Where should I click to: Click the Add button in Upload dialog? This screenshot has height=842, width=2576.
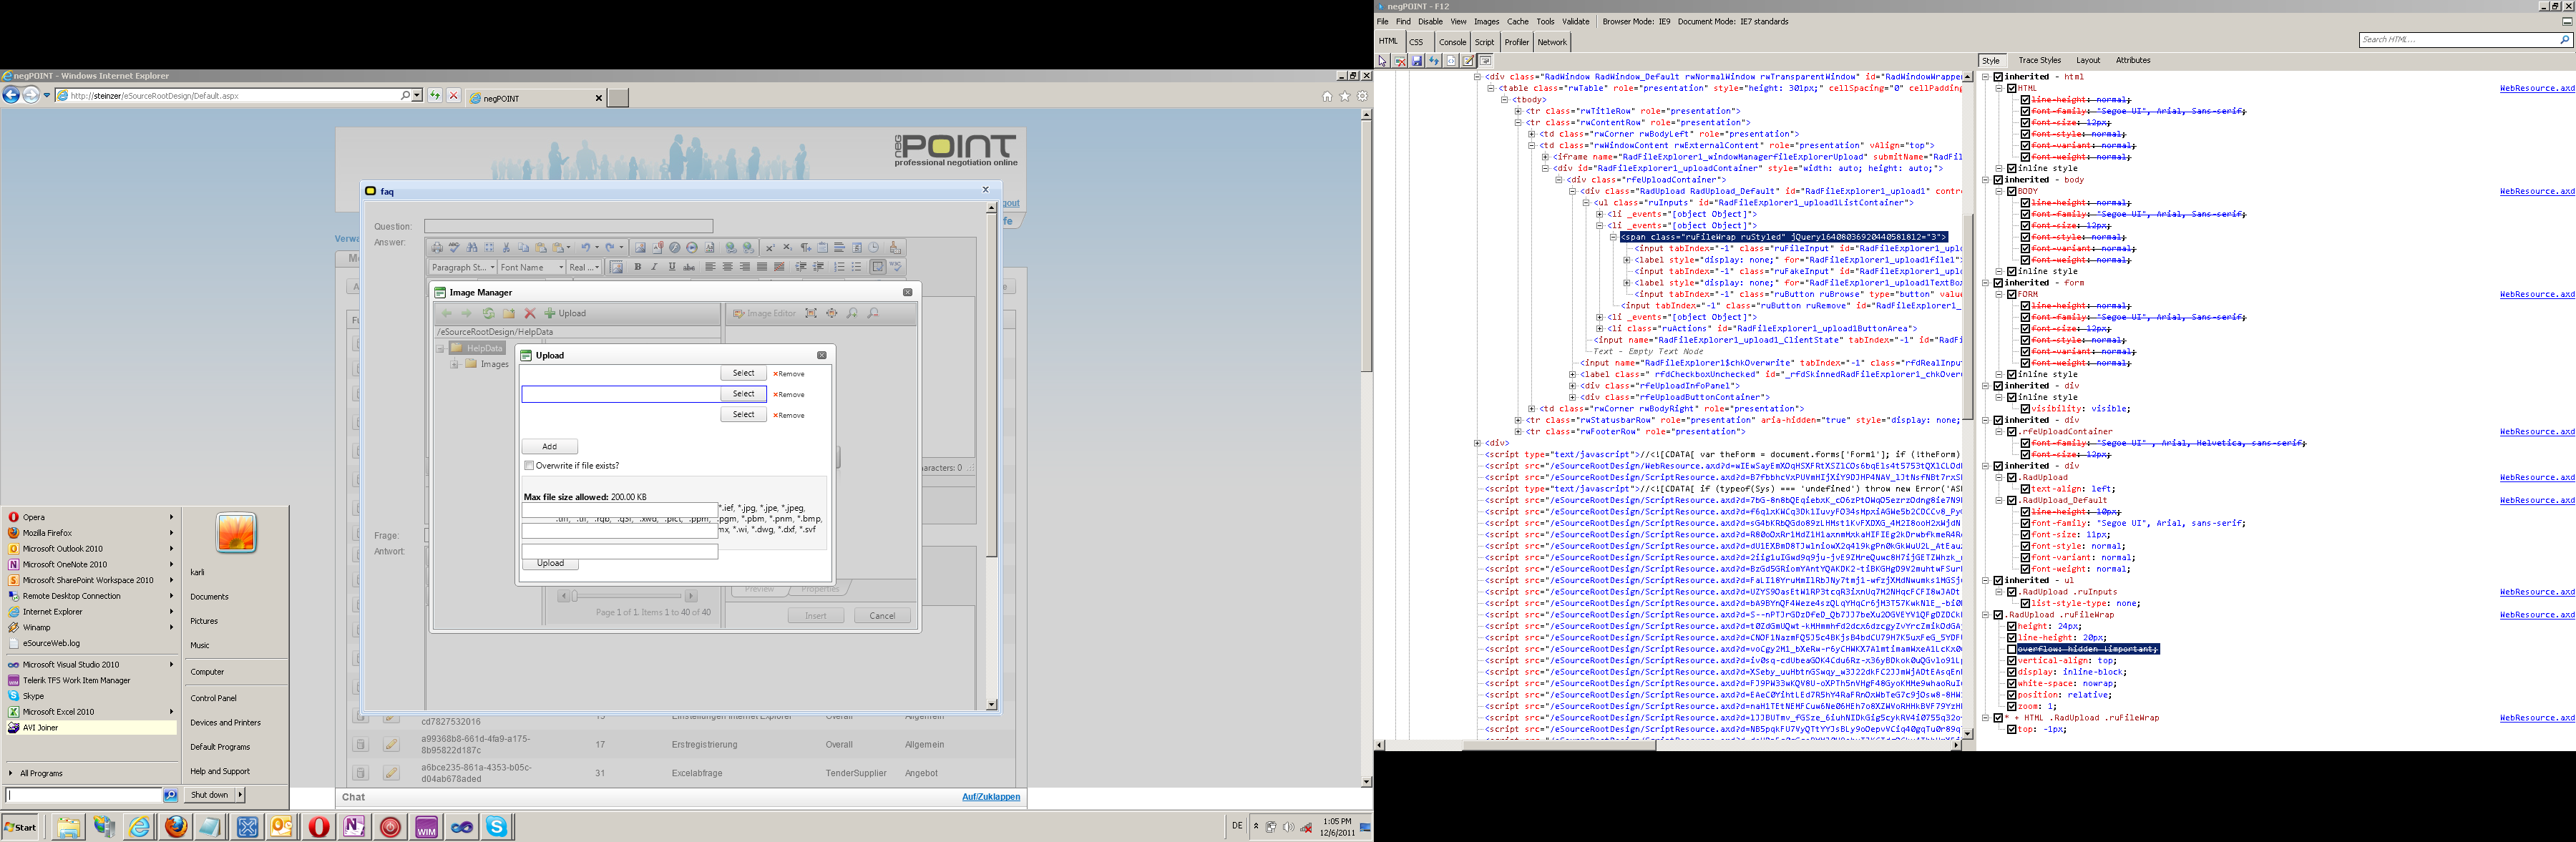549,446
